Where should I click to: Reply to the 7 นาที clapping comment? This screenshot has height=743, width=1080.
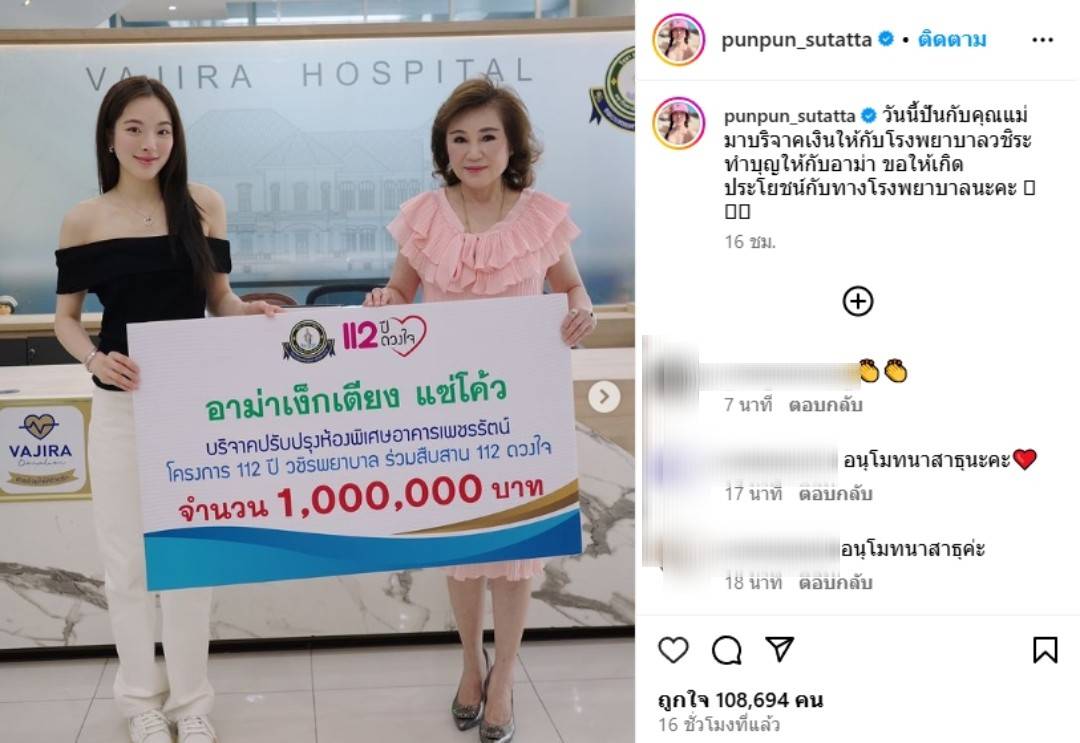pyautogui.click(x=825, y=405)
